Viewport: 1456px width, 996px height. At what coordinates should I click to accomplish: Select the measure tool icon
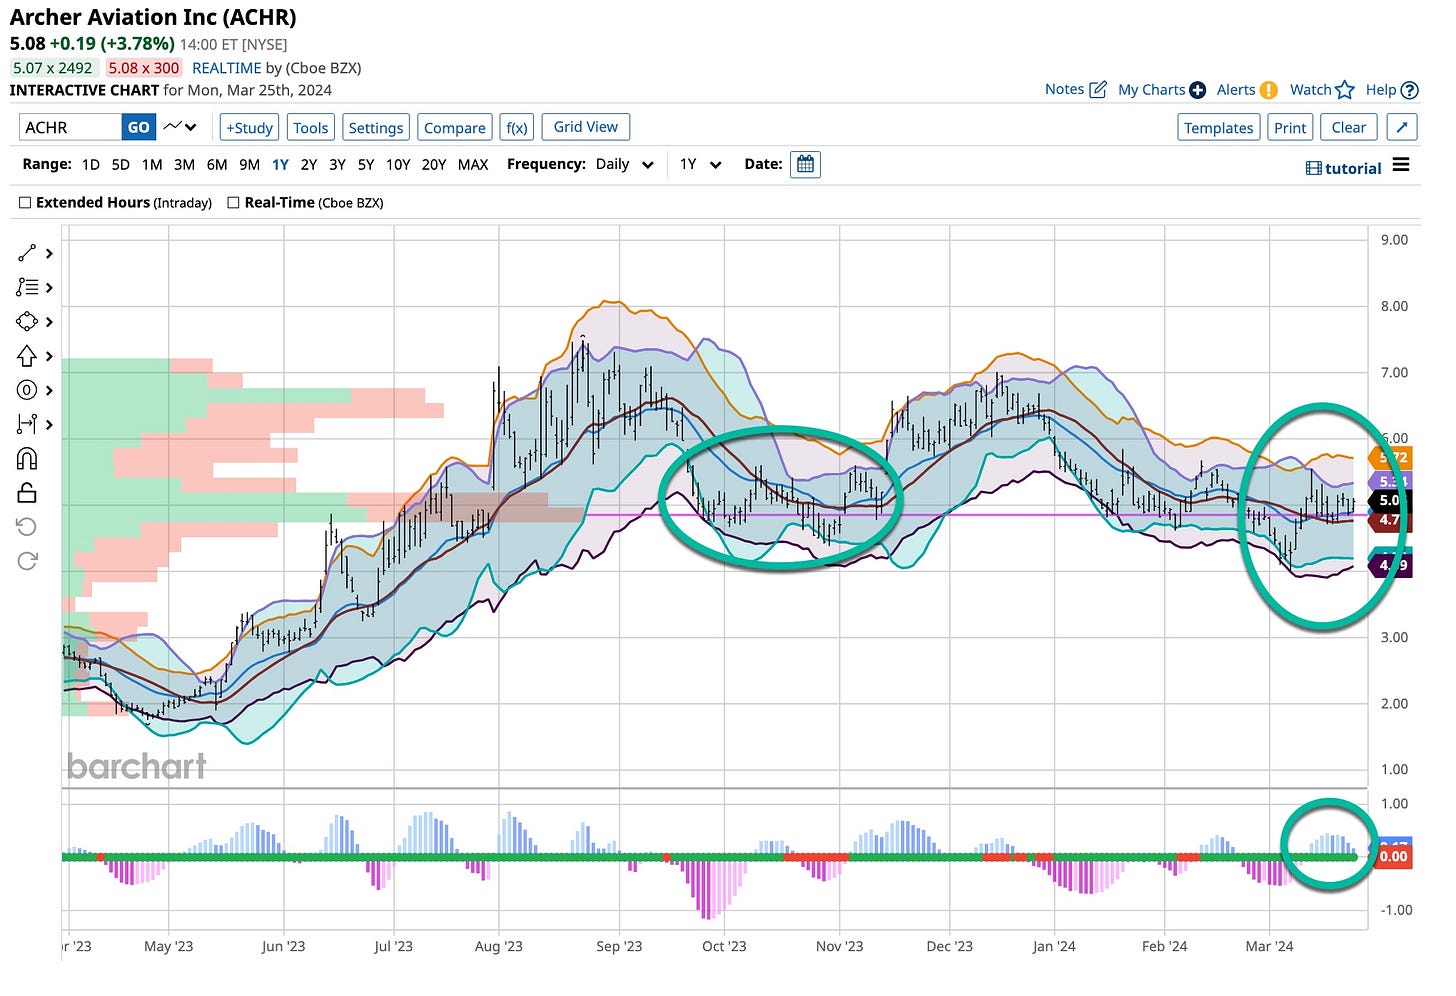(x=27, y=424)
